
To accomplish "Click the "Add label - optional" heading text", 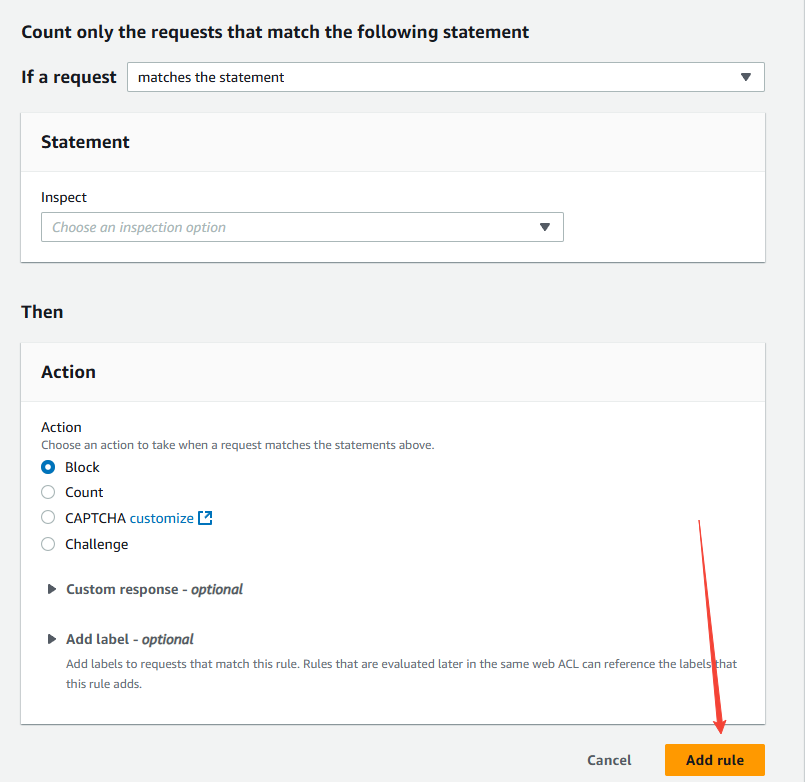I will coord(130,639).
